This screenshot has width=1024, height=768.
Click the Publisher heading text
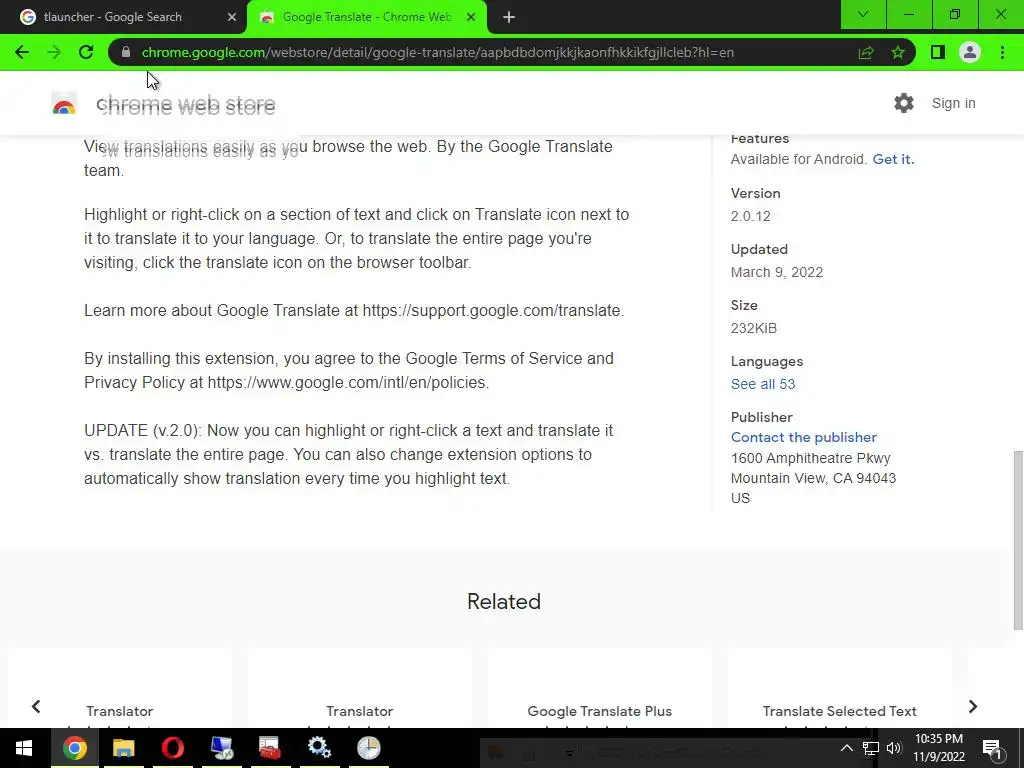pyautogui.click(x=761, y=417)
